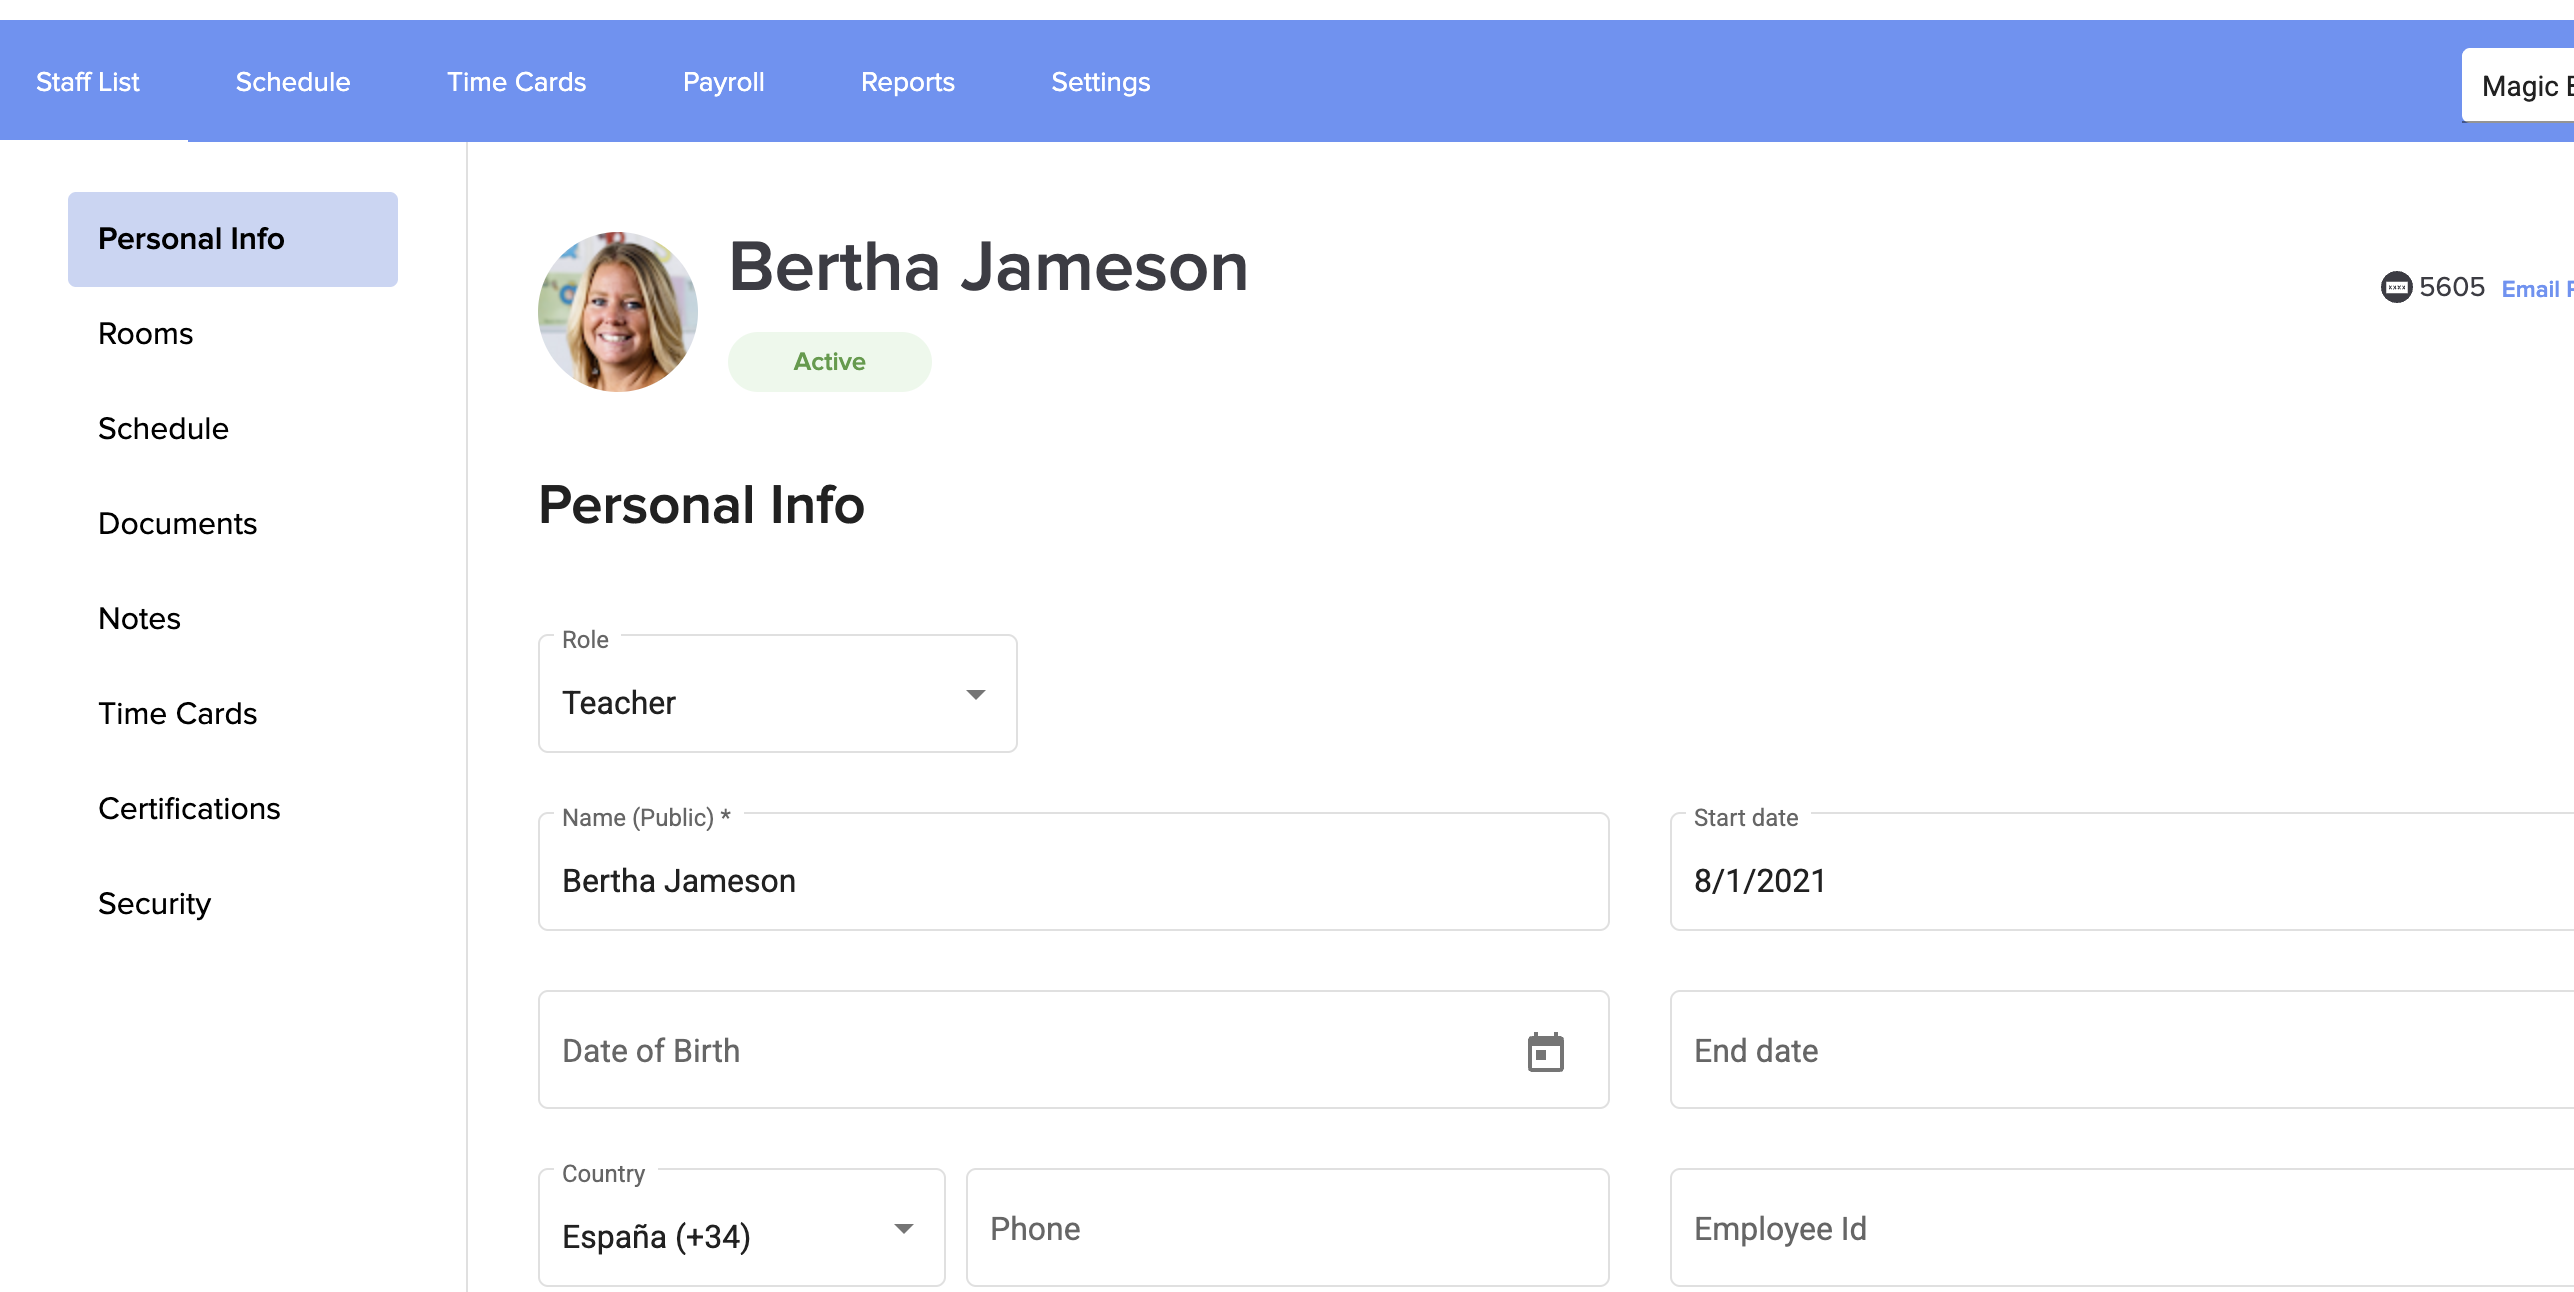Click the Name (Public) text field

[x=1072, y=880]
